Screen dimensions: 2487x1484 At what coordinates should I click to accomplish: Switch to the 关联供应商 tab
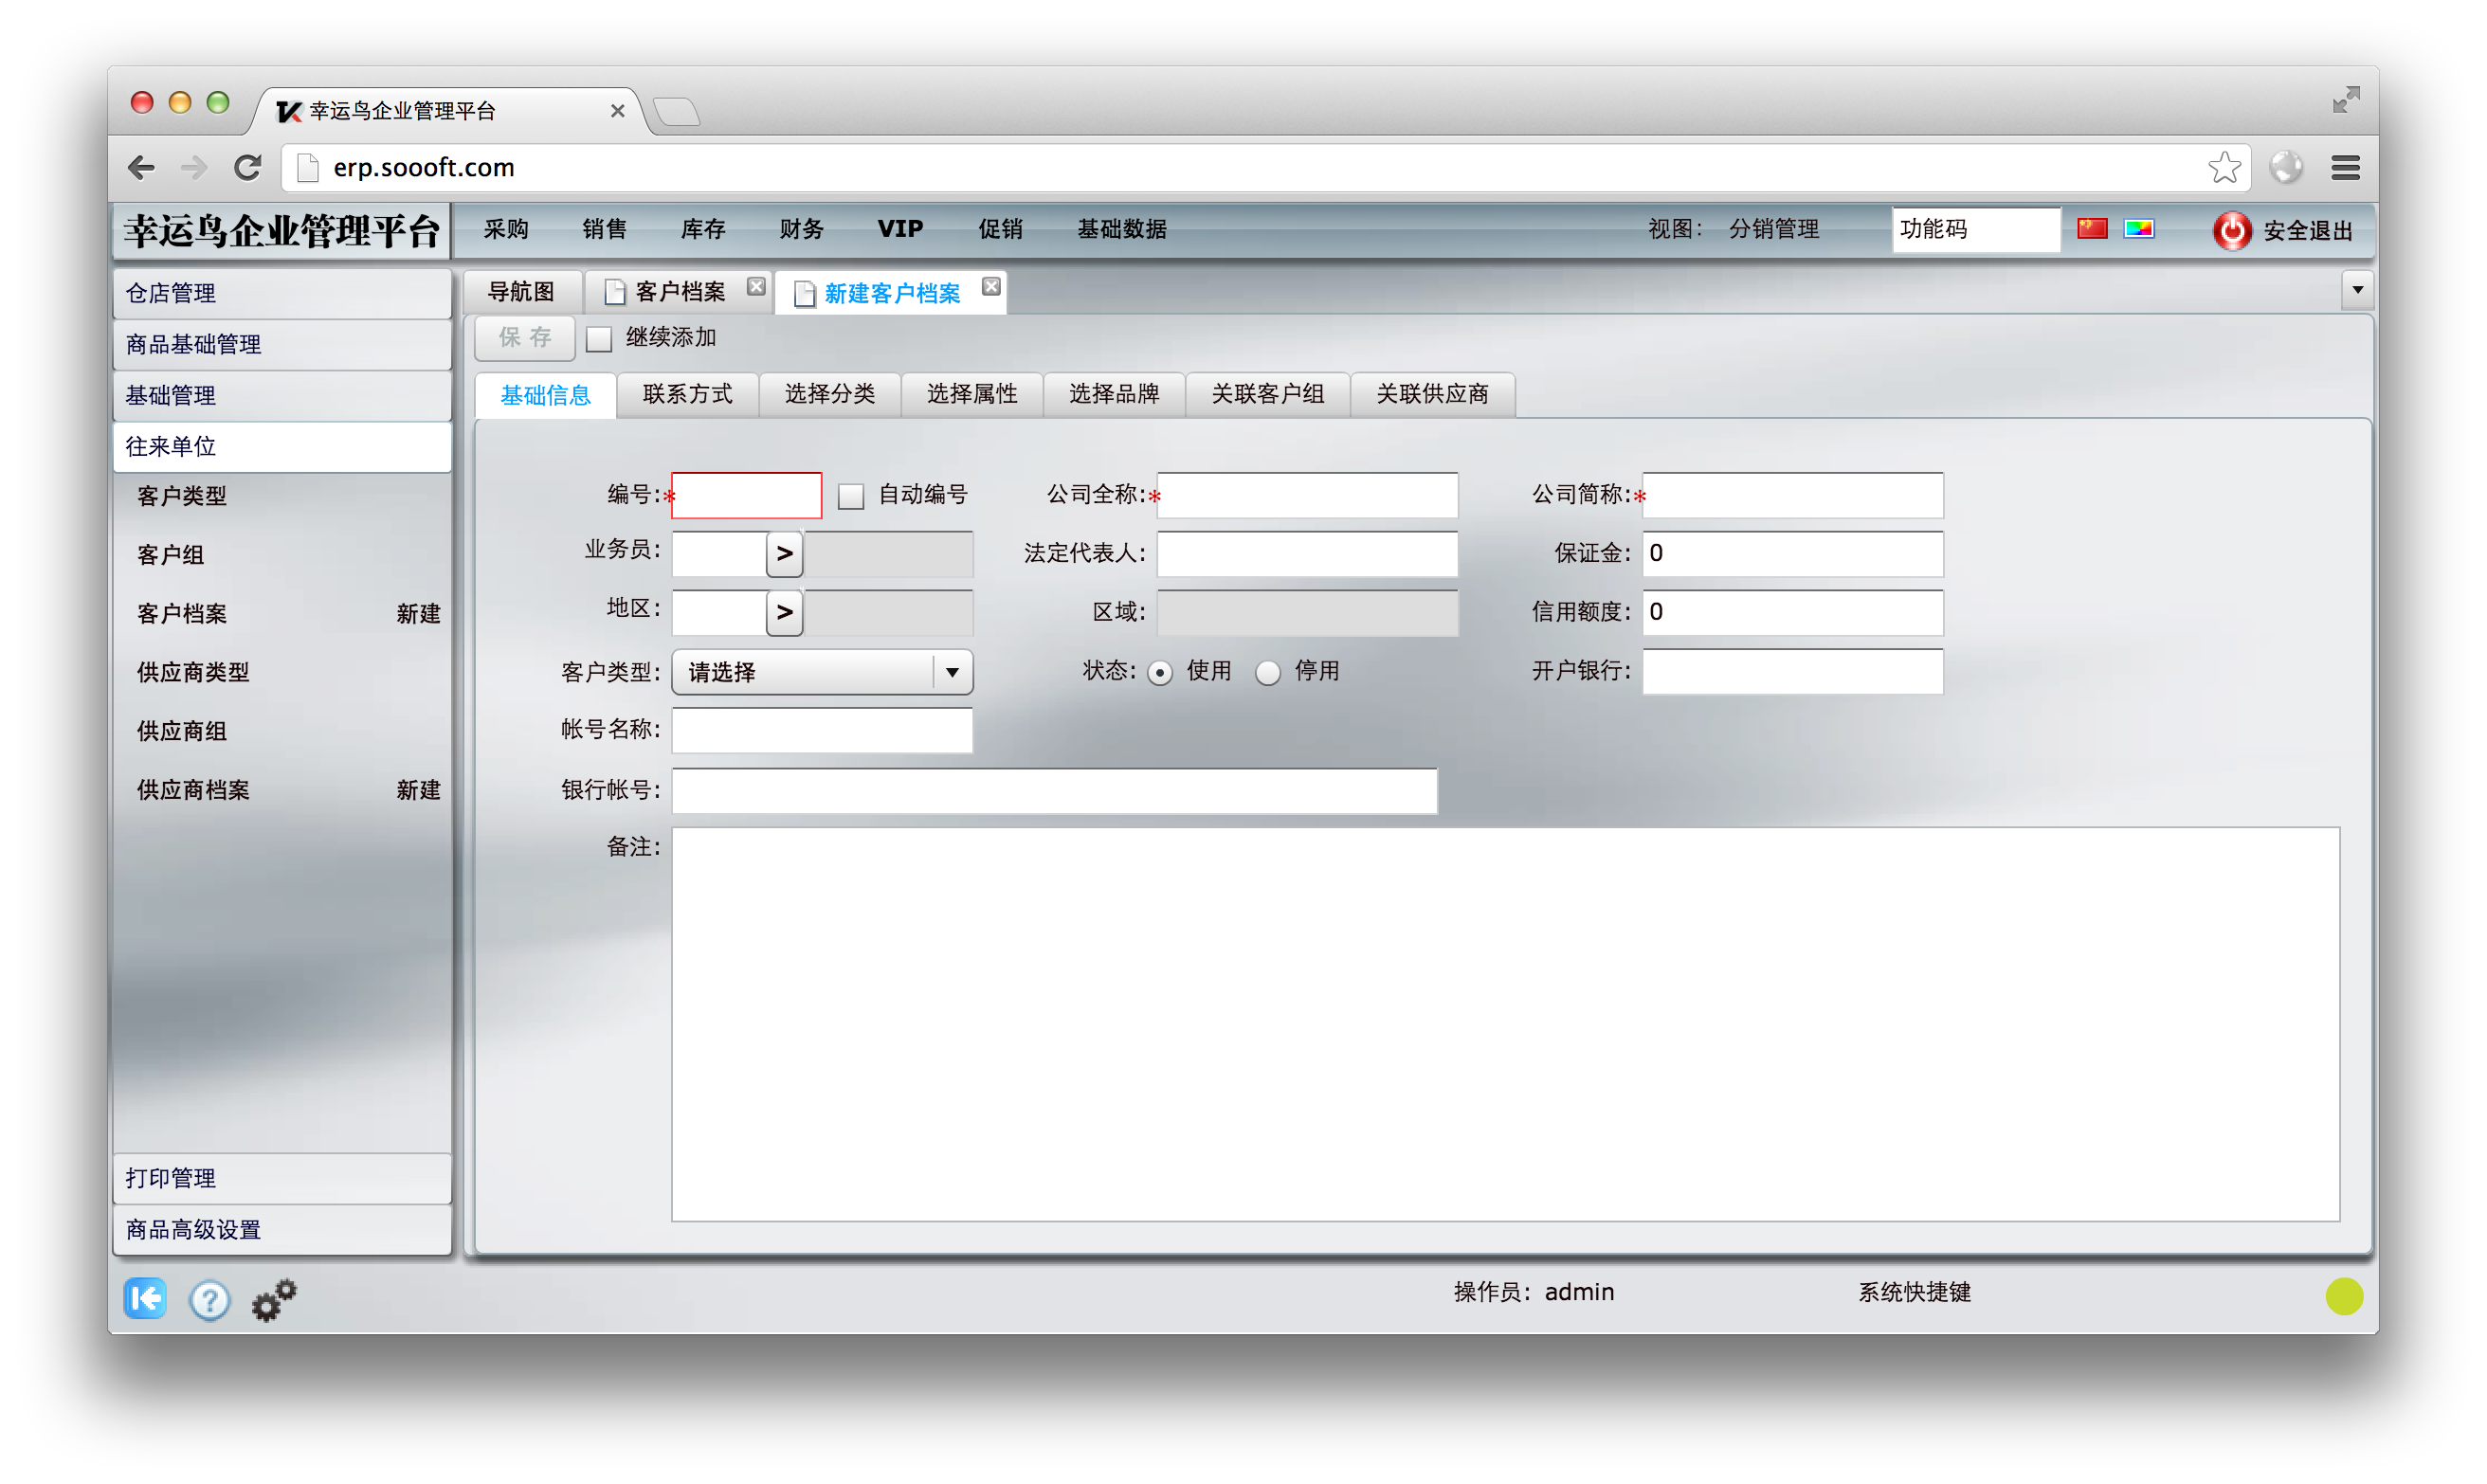coord(1432,394)
